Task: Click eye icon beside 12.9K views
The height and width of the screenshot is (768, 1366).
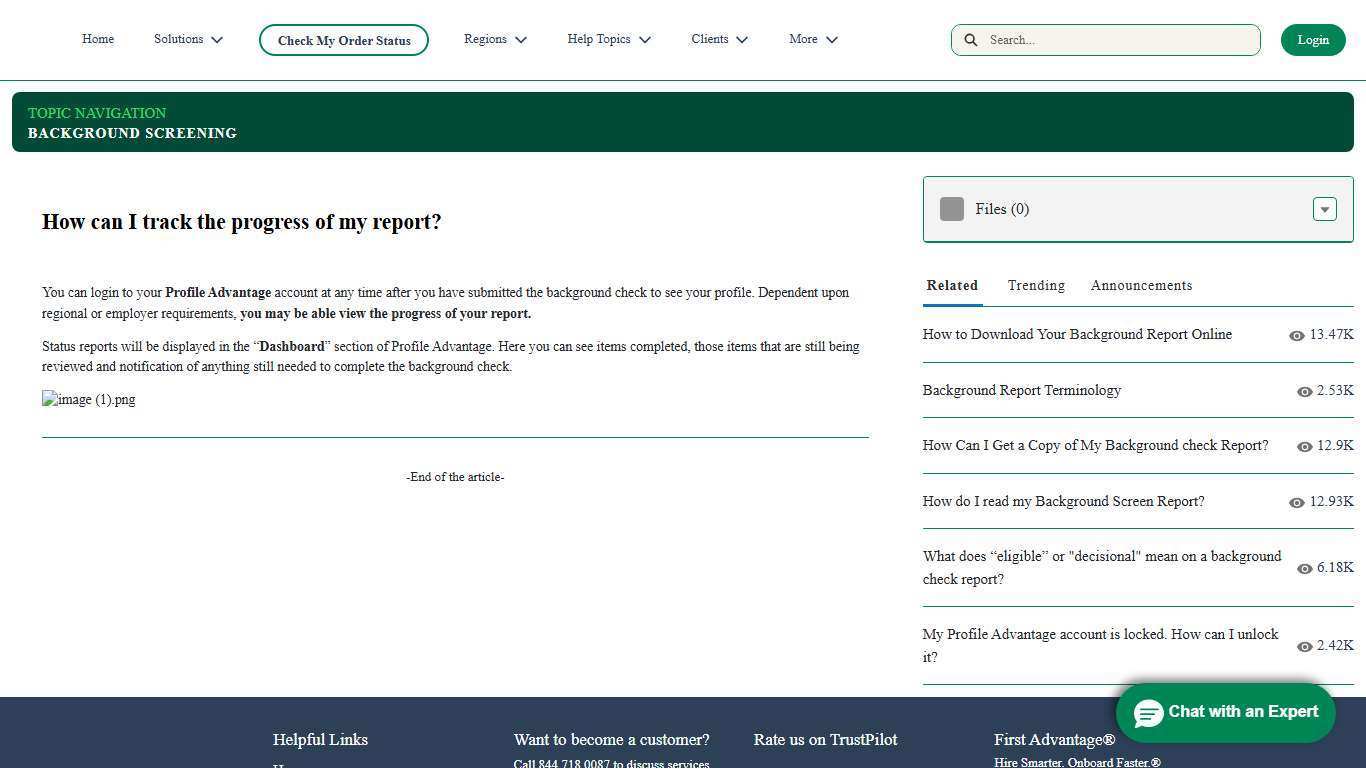Action: (x=1304, y=447)
